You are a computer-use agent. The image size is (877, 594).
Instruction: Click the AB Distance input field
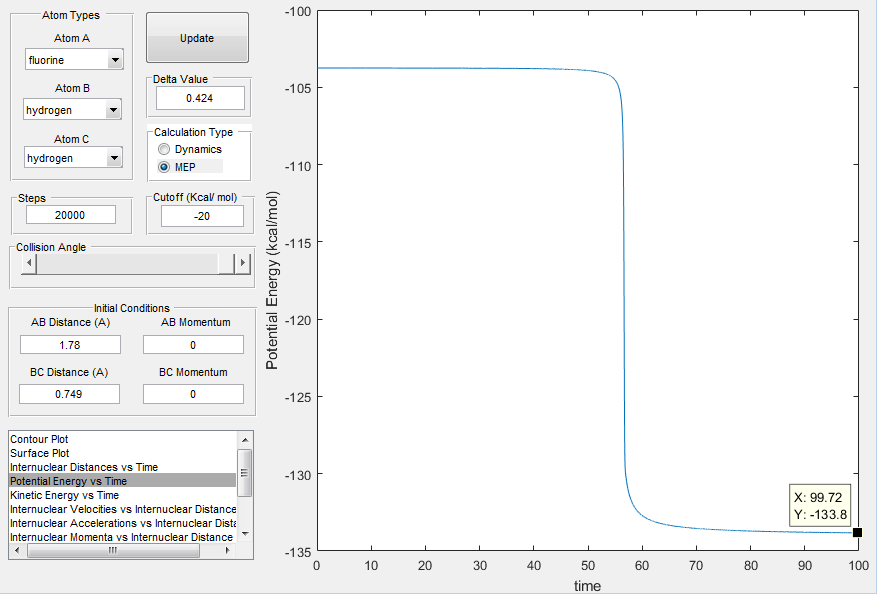coord(70,345)
